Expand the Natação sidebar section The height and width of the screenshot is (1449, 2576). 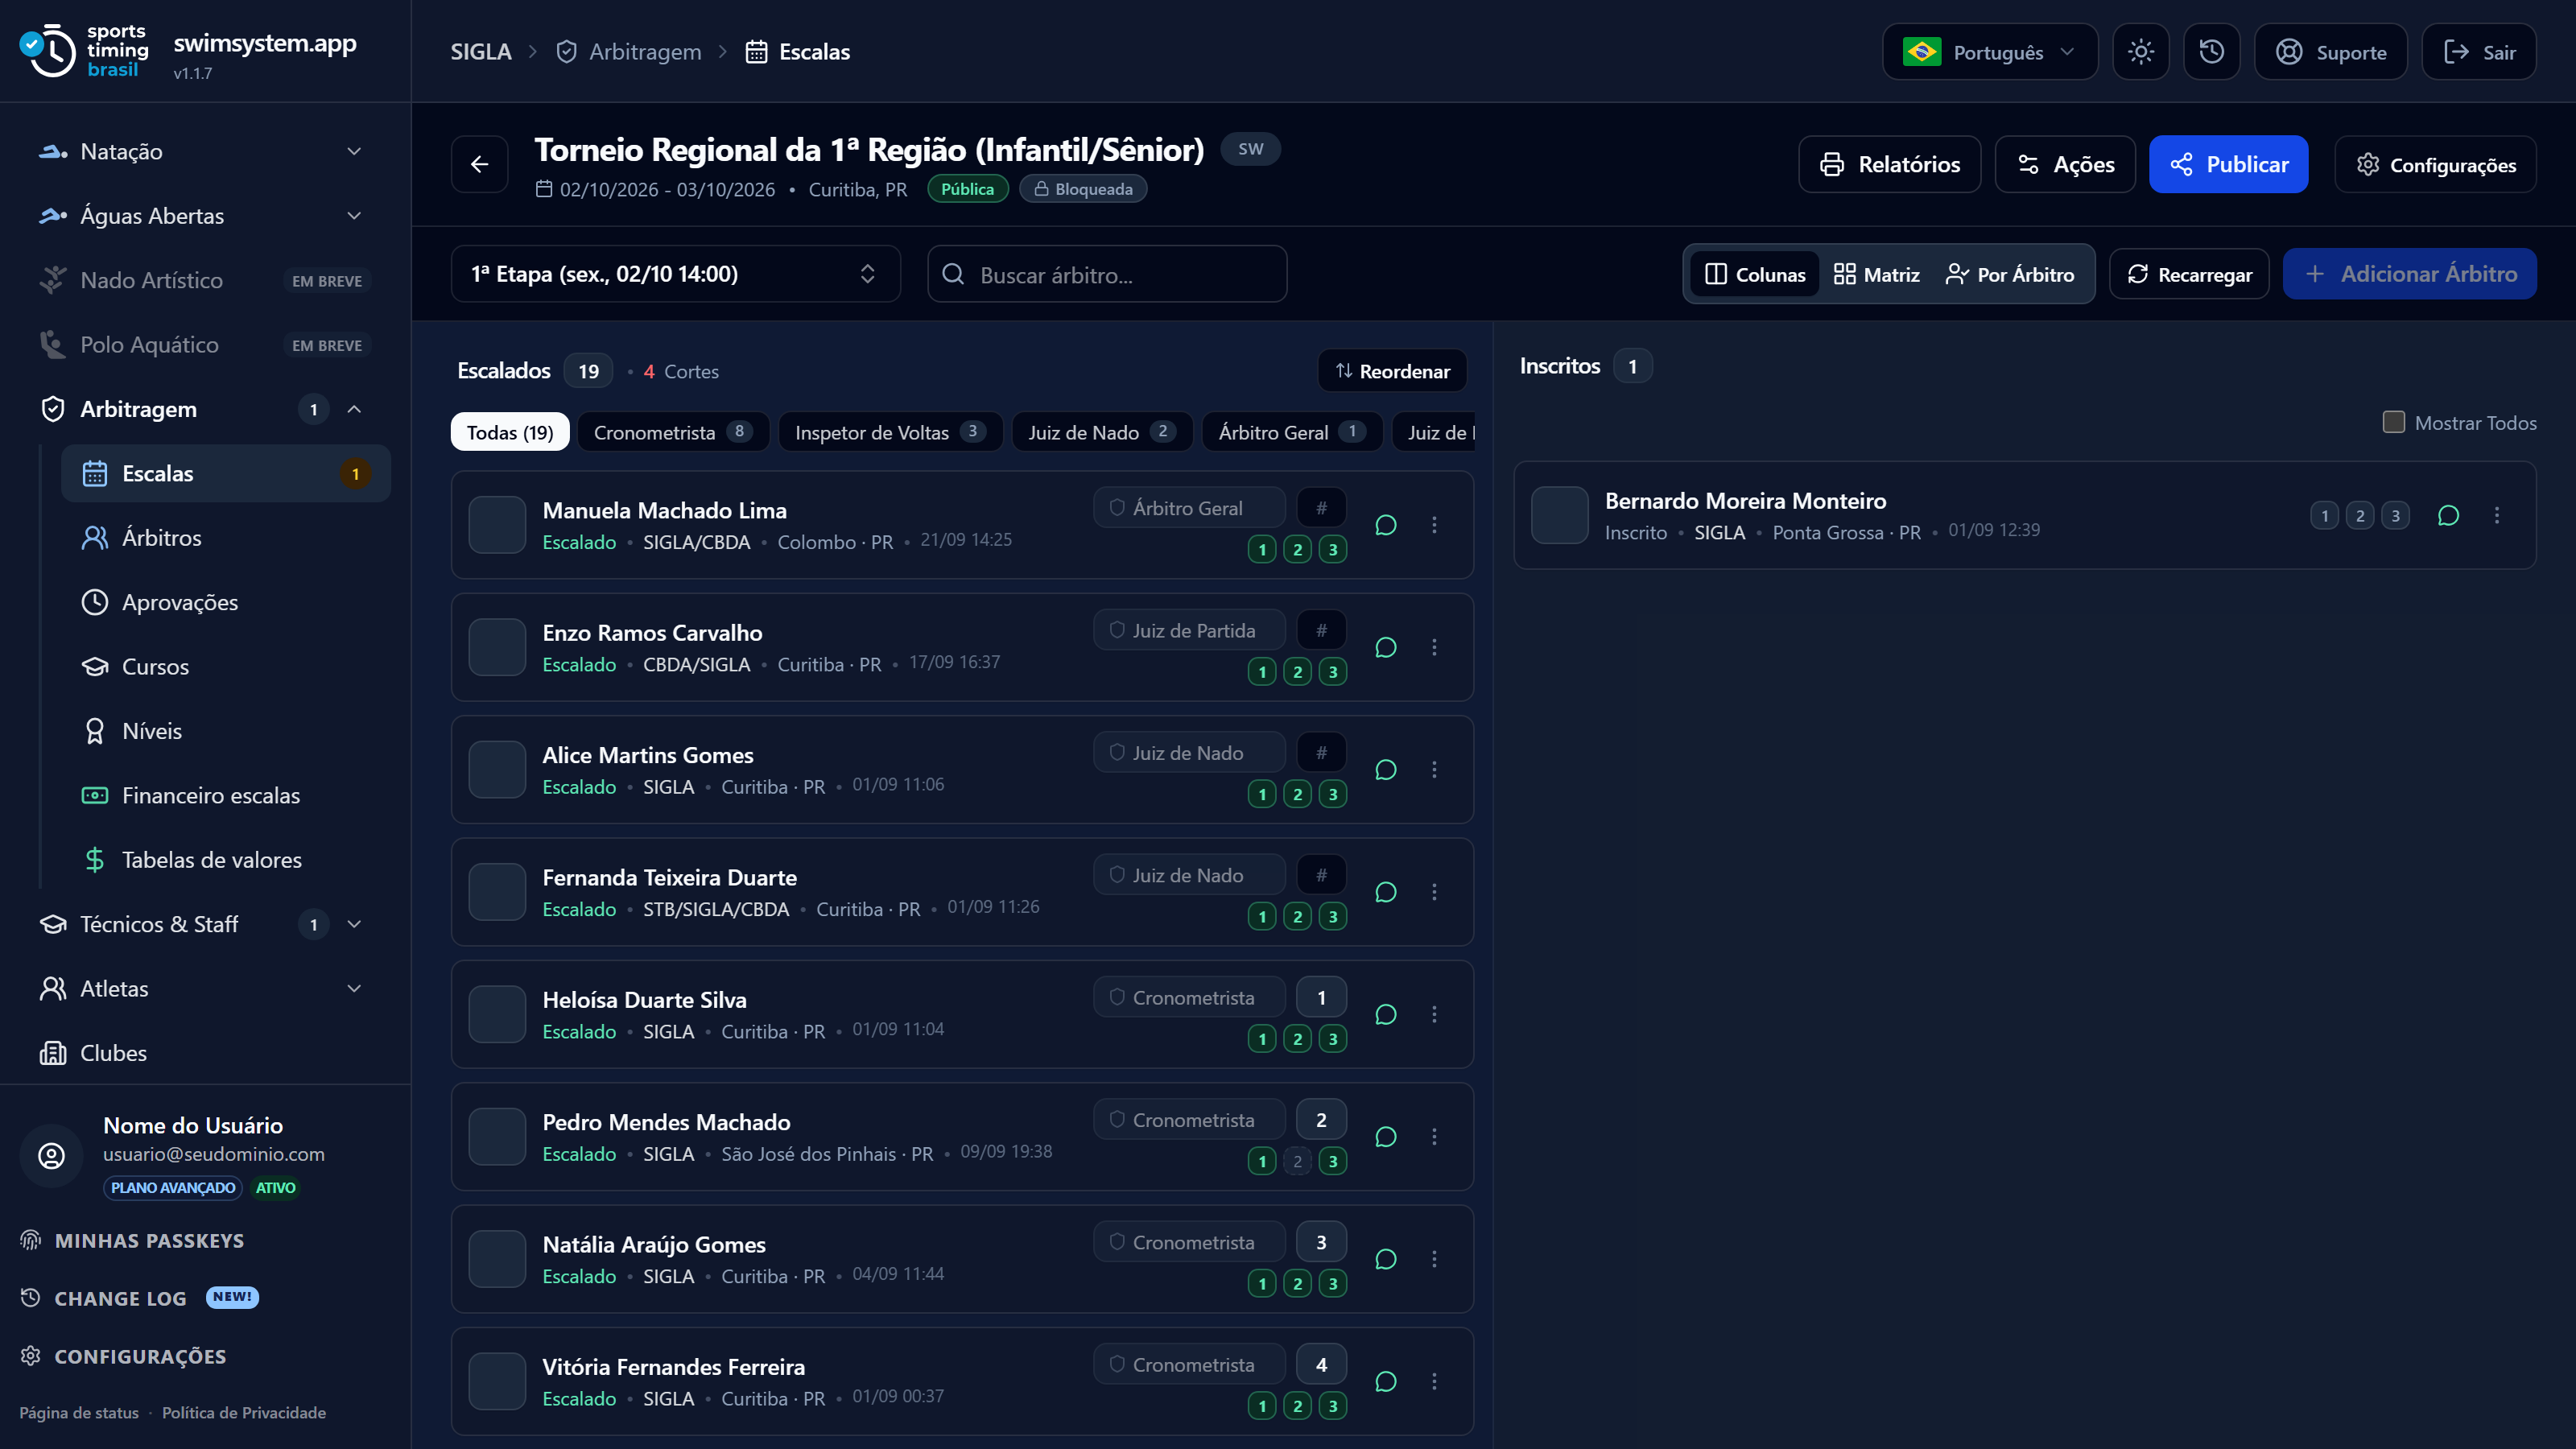click(x=205, y=151)
